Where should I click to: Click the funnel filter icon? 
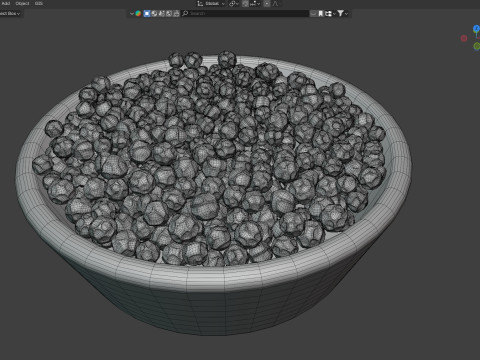point(340,13)
